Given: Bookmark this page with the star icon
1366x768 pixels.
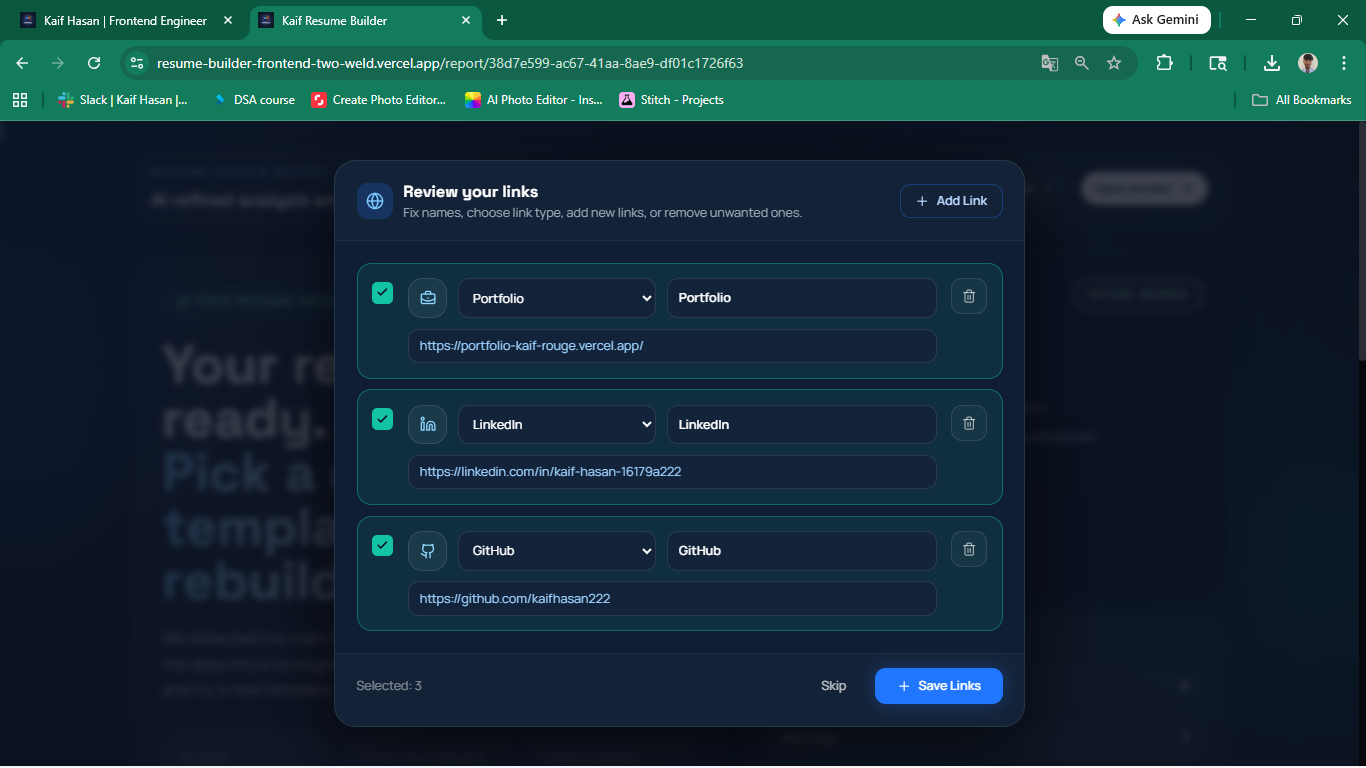Looking at the screenshot, I should point(1114,63).
